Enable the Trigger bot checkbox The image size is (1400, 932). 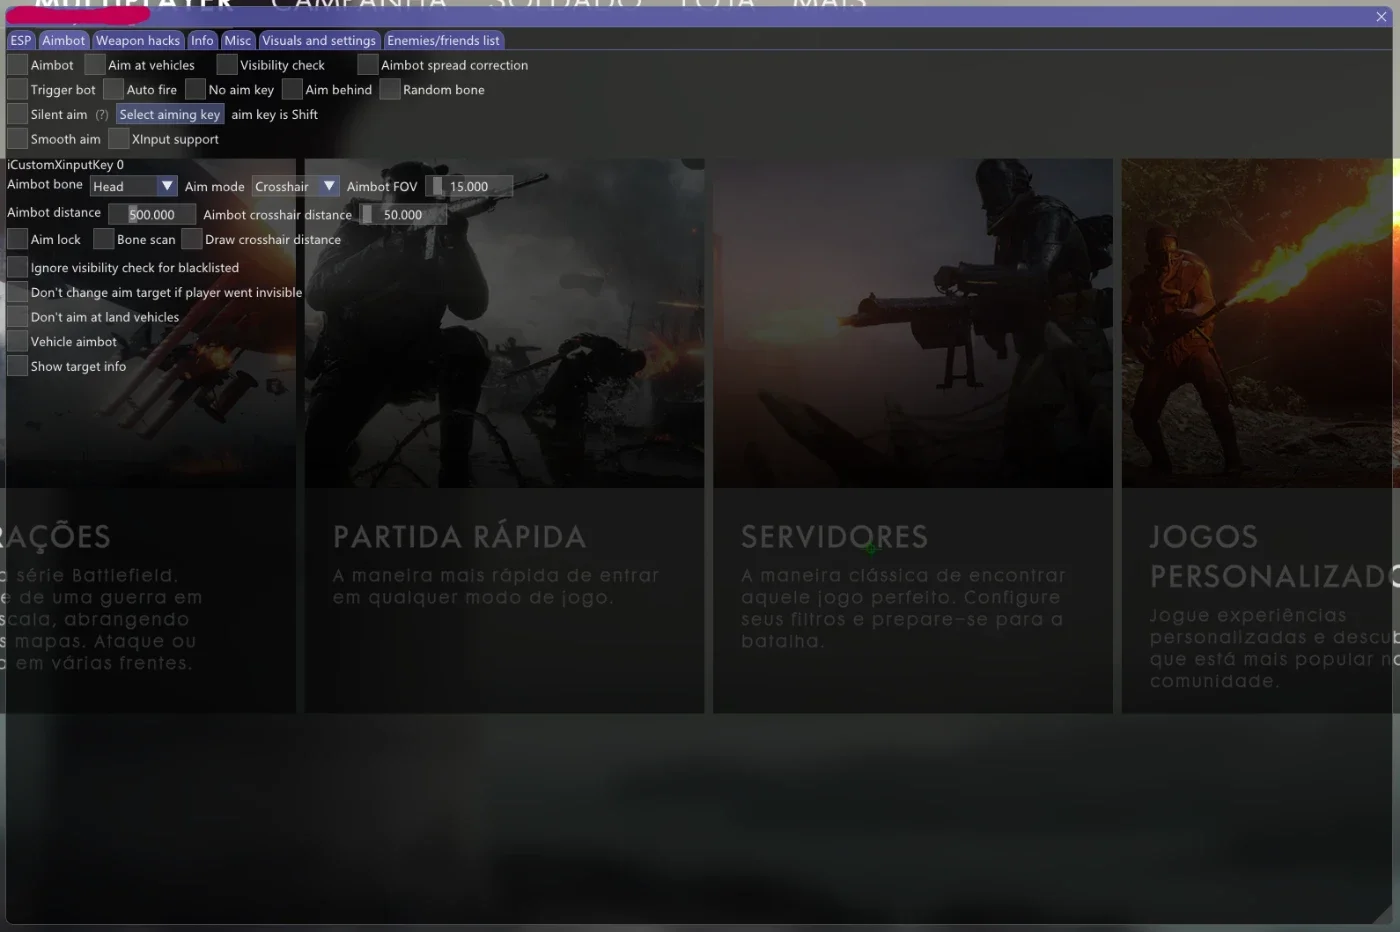17,90
